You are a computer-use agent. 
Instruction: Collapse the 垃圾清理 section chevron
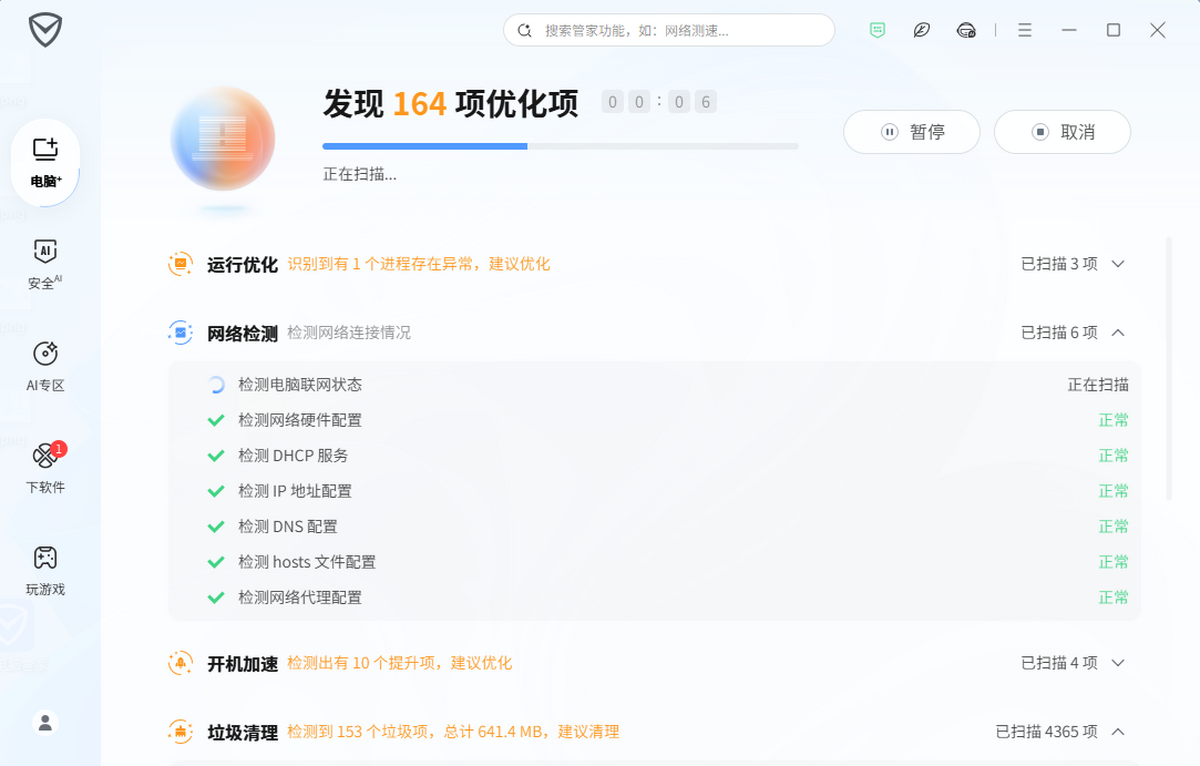[x=1118, y=732]
